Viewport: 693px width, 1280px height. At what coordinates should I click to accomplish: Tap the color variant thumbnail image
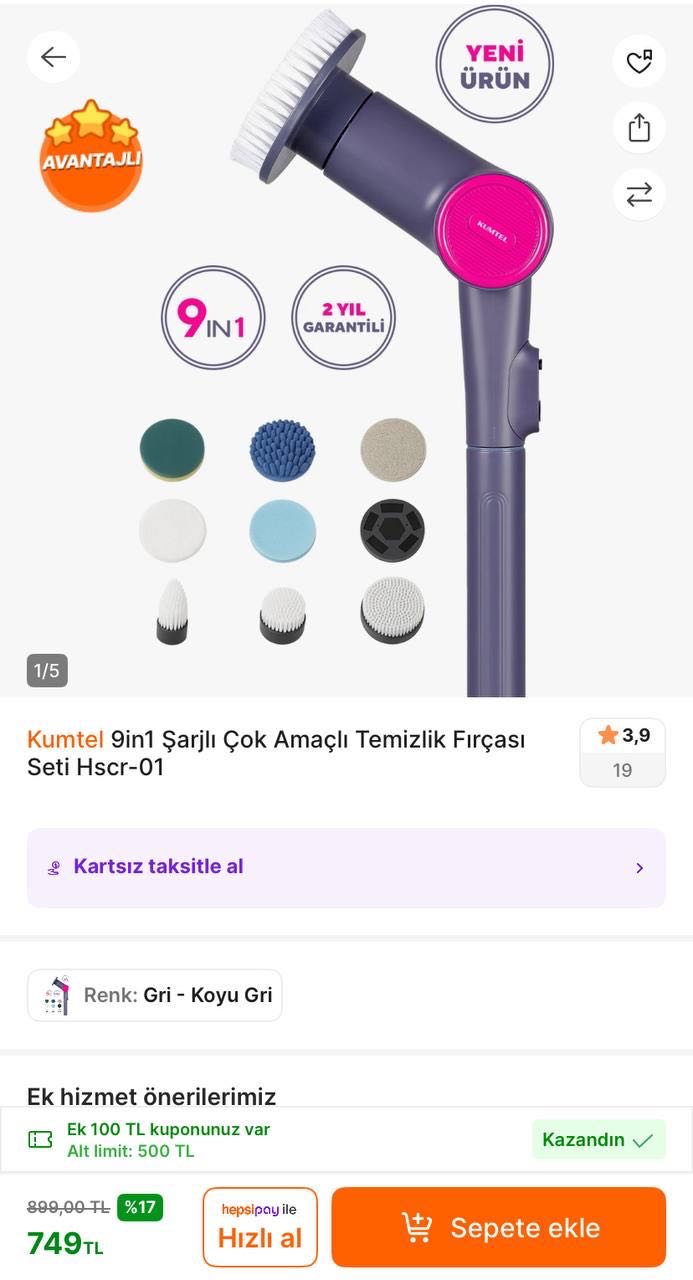tap(56, 995)
